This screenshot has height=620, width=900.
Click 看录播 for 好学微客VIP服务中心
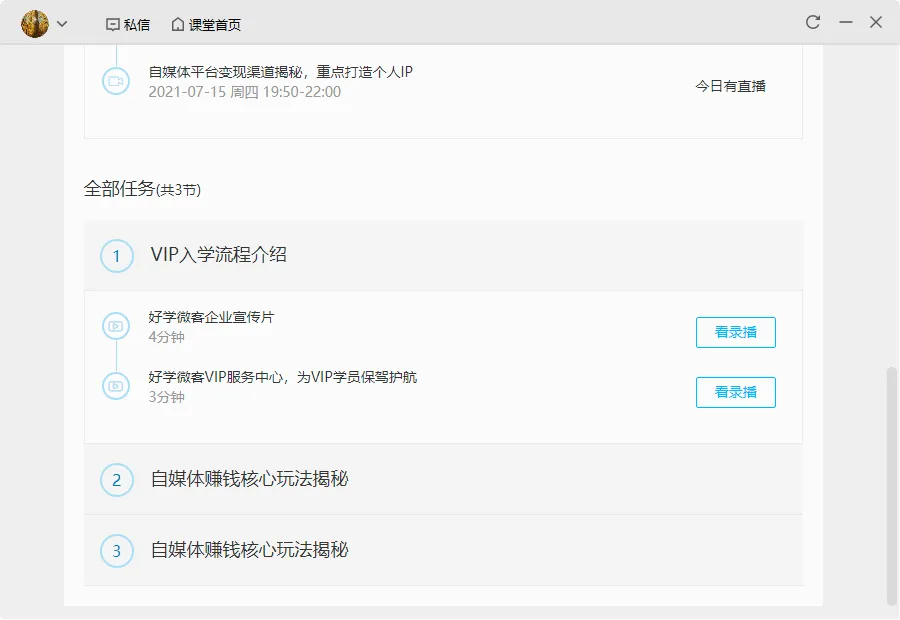tap(736, 393)
